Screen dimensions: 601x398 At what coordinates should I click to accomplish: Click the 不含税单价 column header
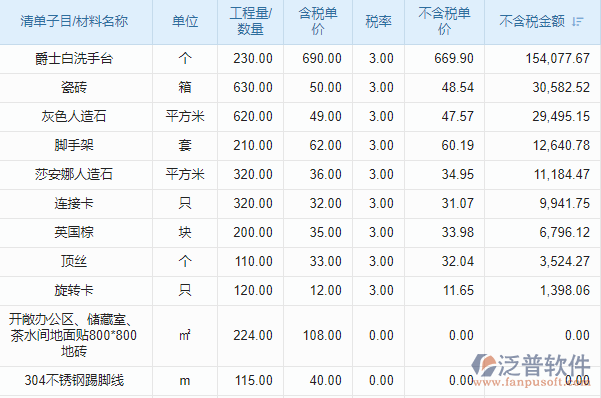[445, 21]
